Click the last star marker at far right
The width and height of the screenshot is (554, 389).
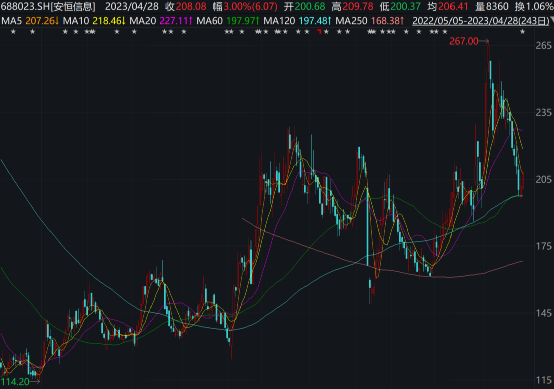[522, 32]
